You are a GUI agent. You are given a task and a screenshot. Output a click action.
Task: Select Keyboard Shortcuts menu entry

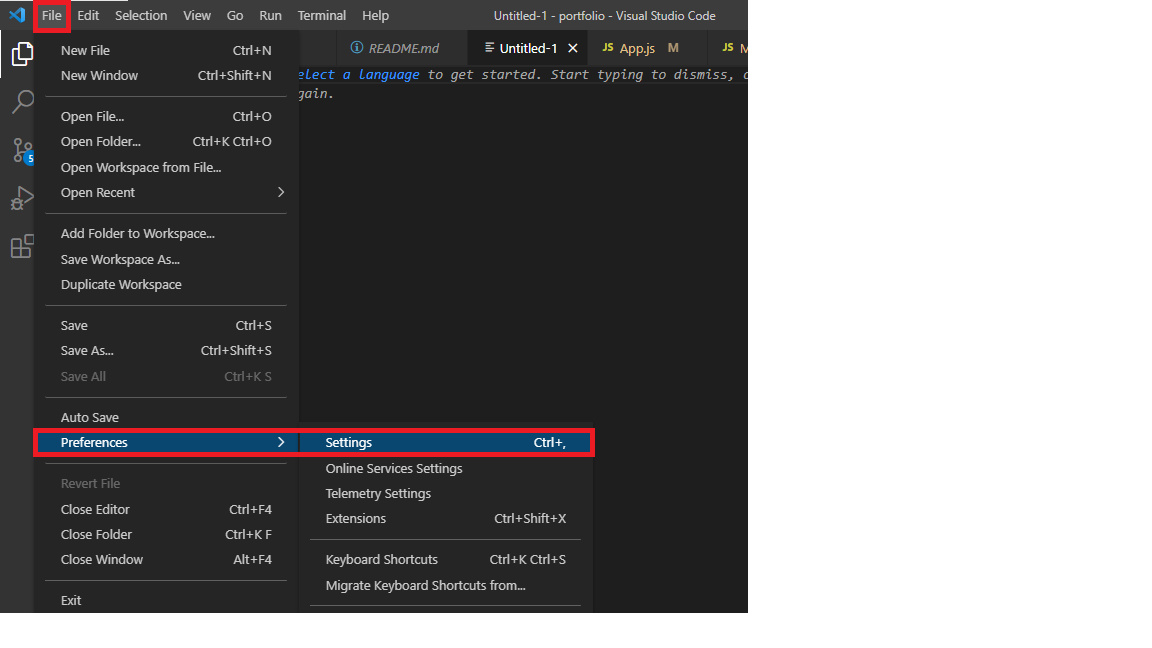point(382,559)
